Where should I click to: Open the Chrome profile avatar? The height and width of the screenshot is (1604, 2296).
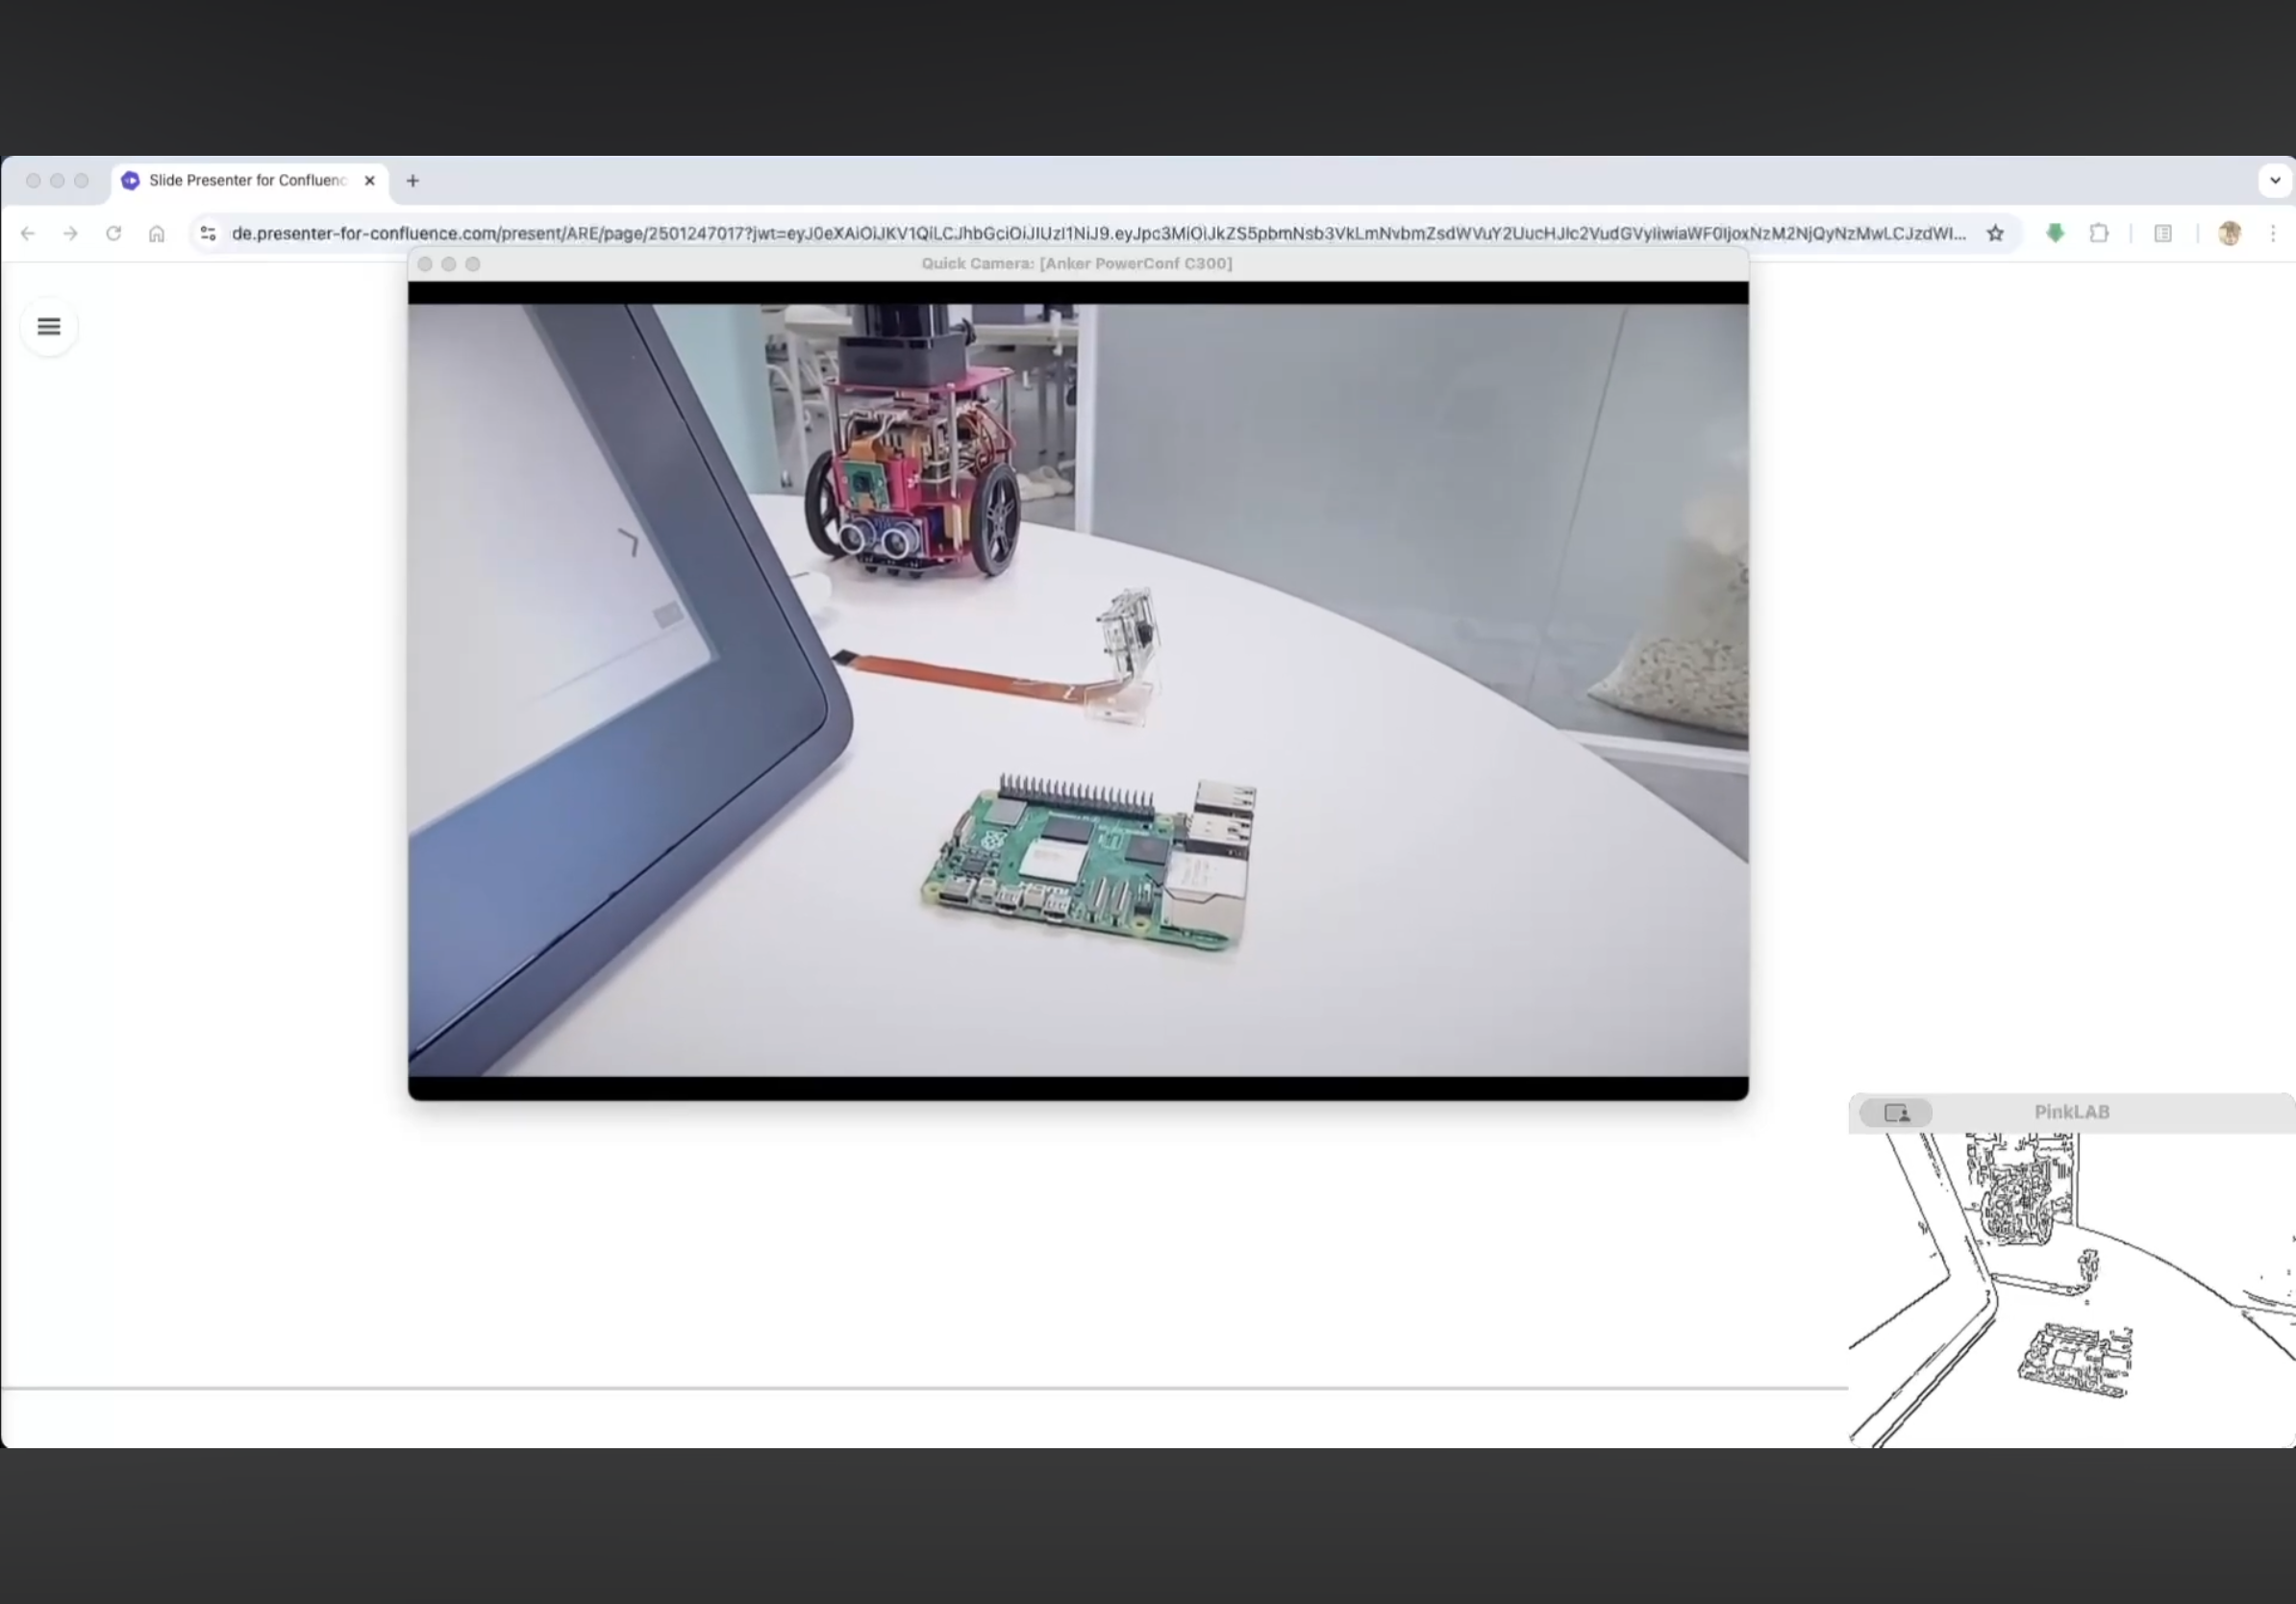2229,234
